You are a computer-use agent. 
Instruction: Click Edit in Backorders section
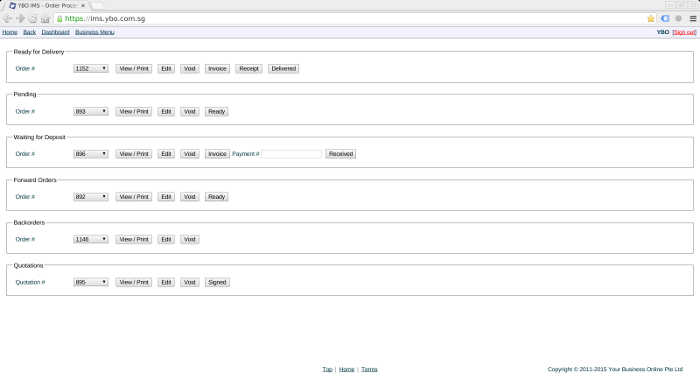(166, 240)
